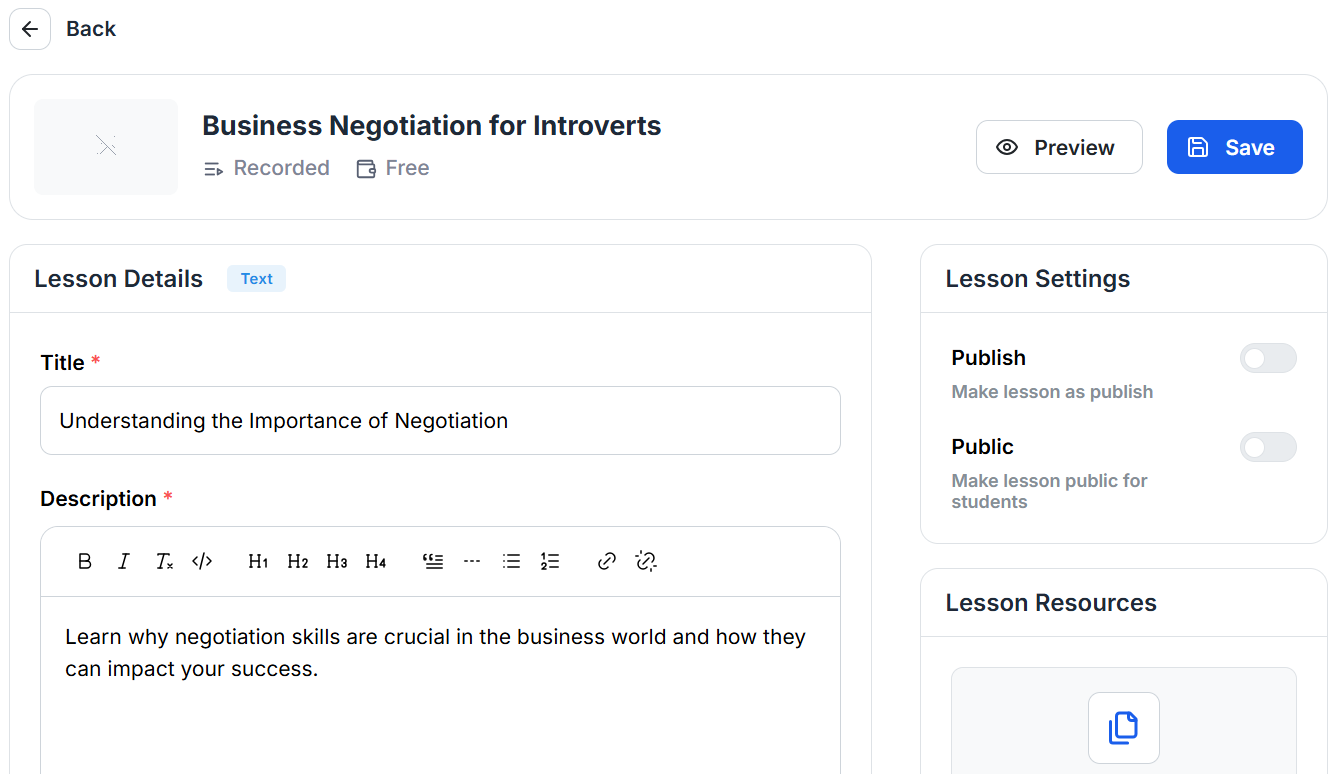1333x774 pixels.
Task: Click the Text badge beside Lesson Details
Action: pos(256,279)
